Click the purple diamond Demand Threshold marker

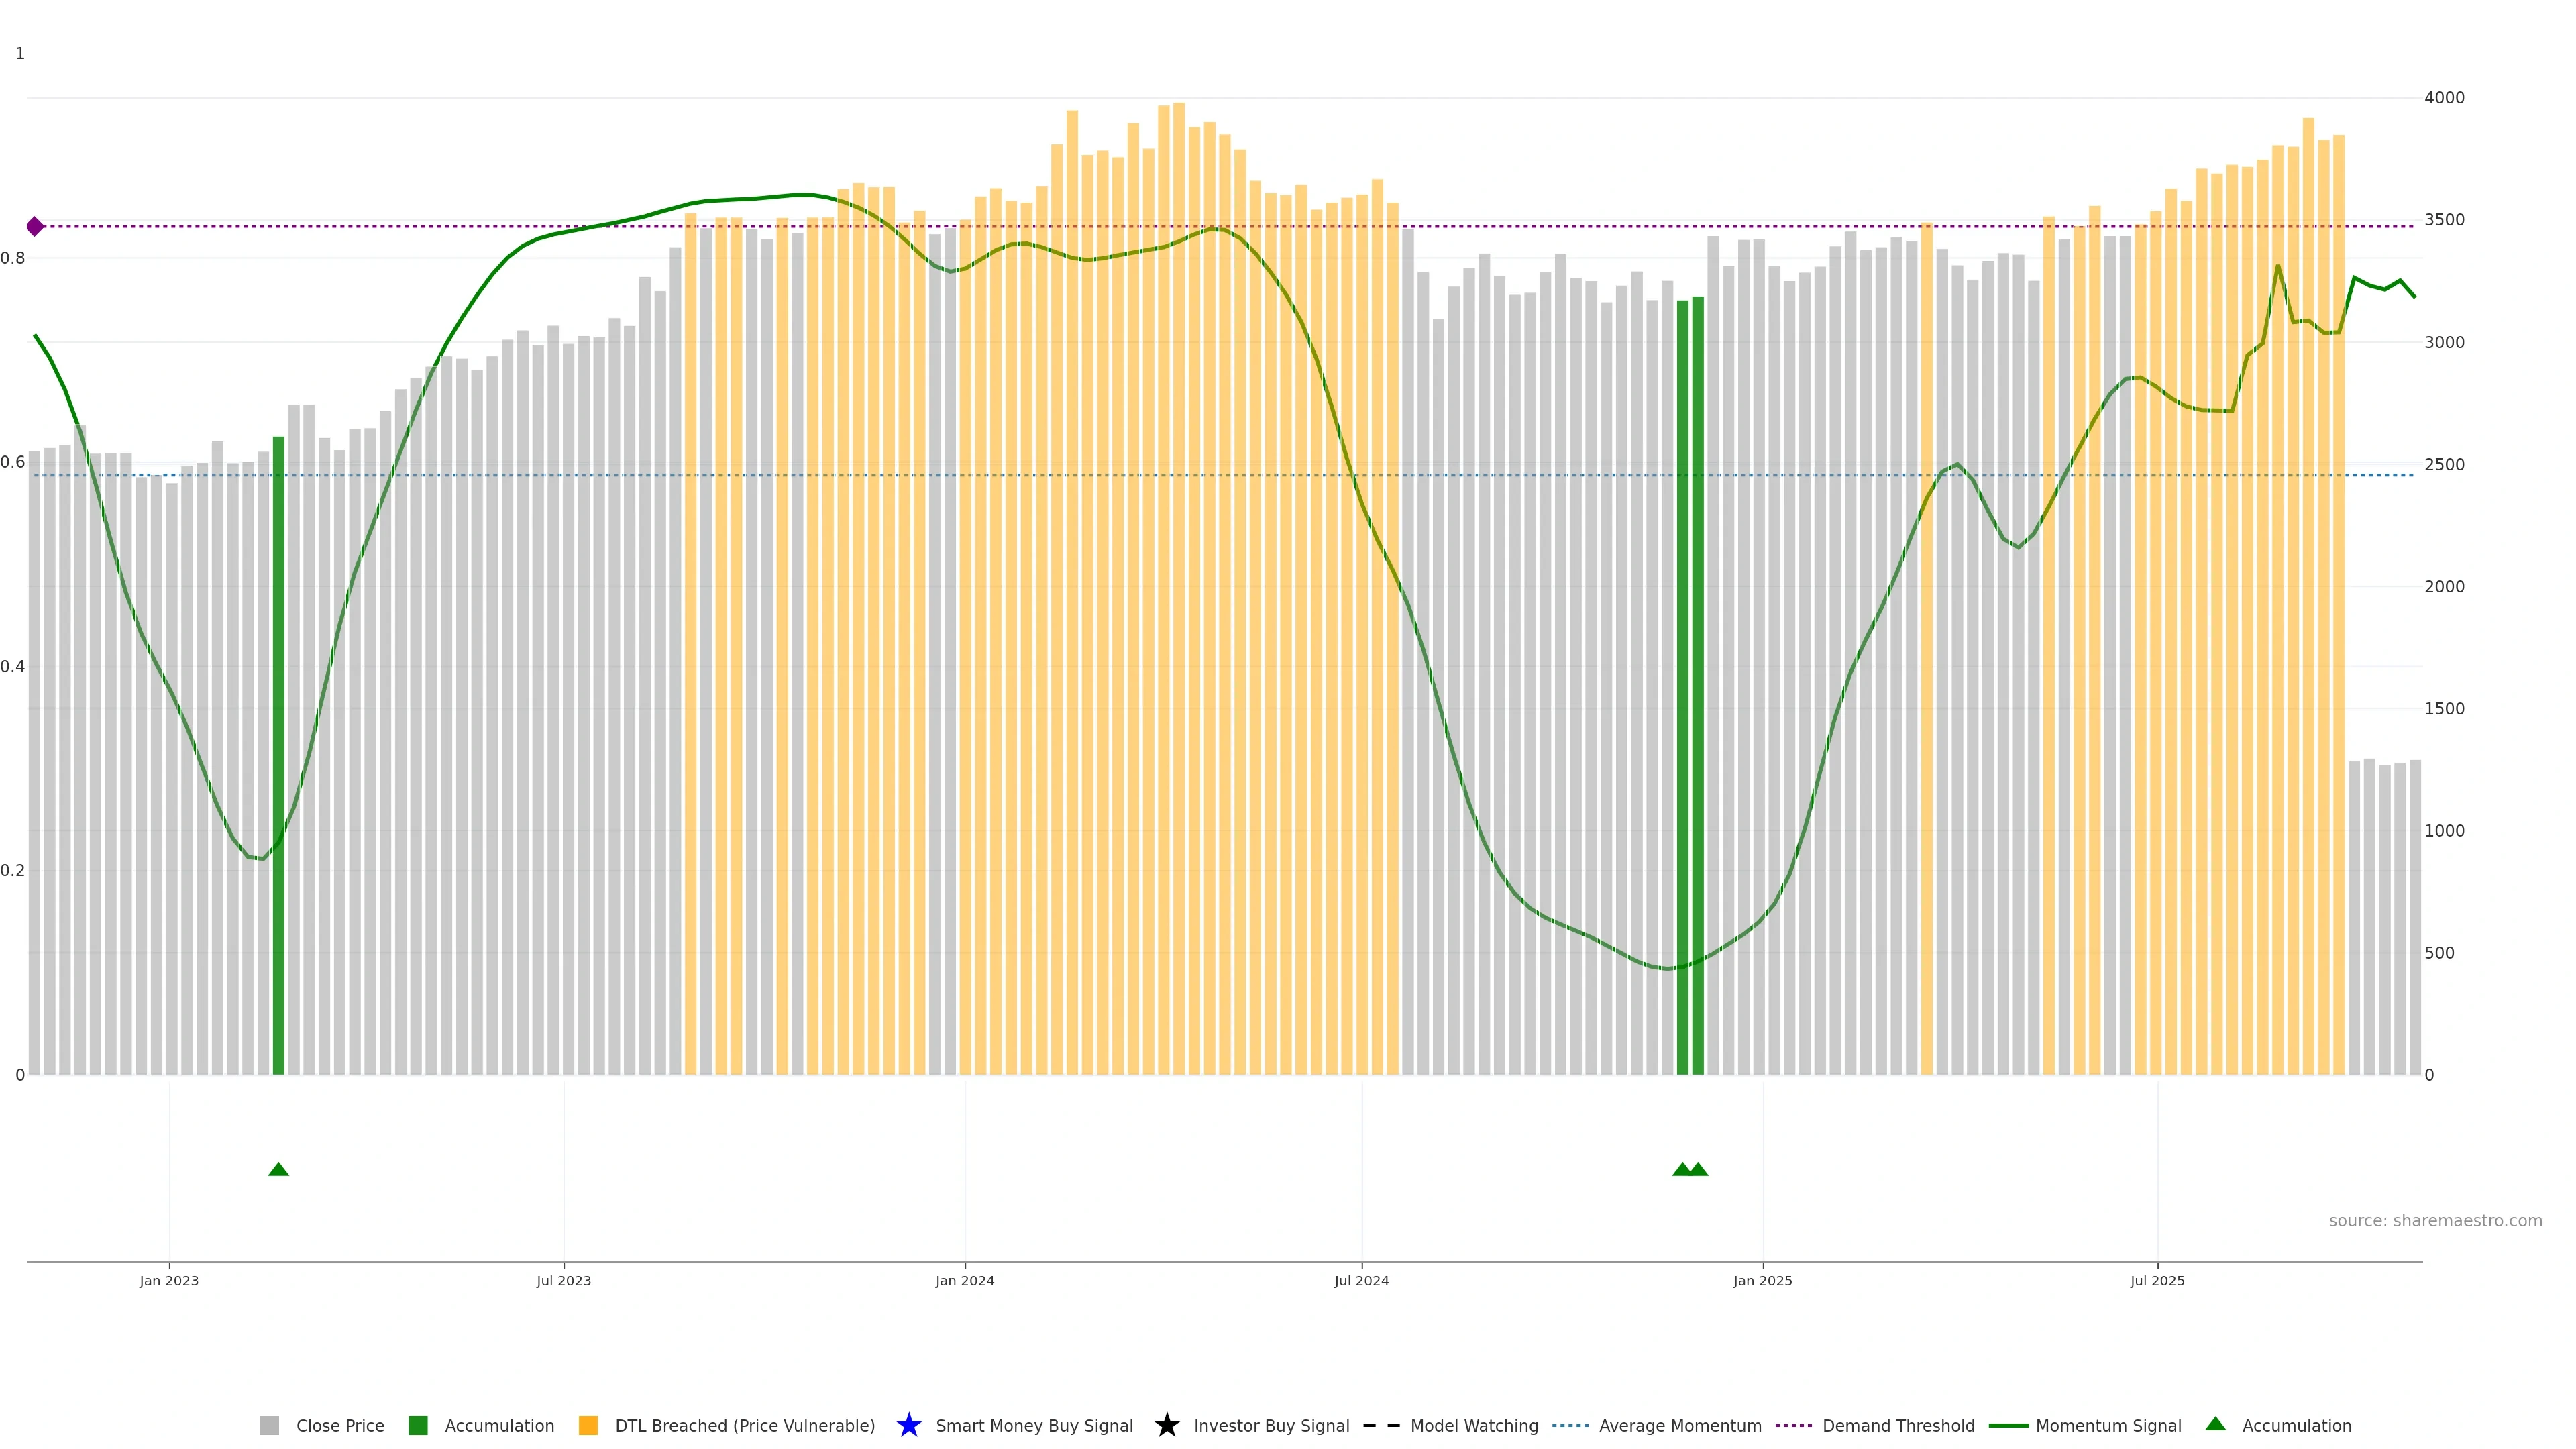(35, 227)
